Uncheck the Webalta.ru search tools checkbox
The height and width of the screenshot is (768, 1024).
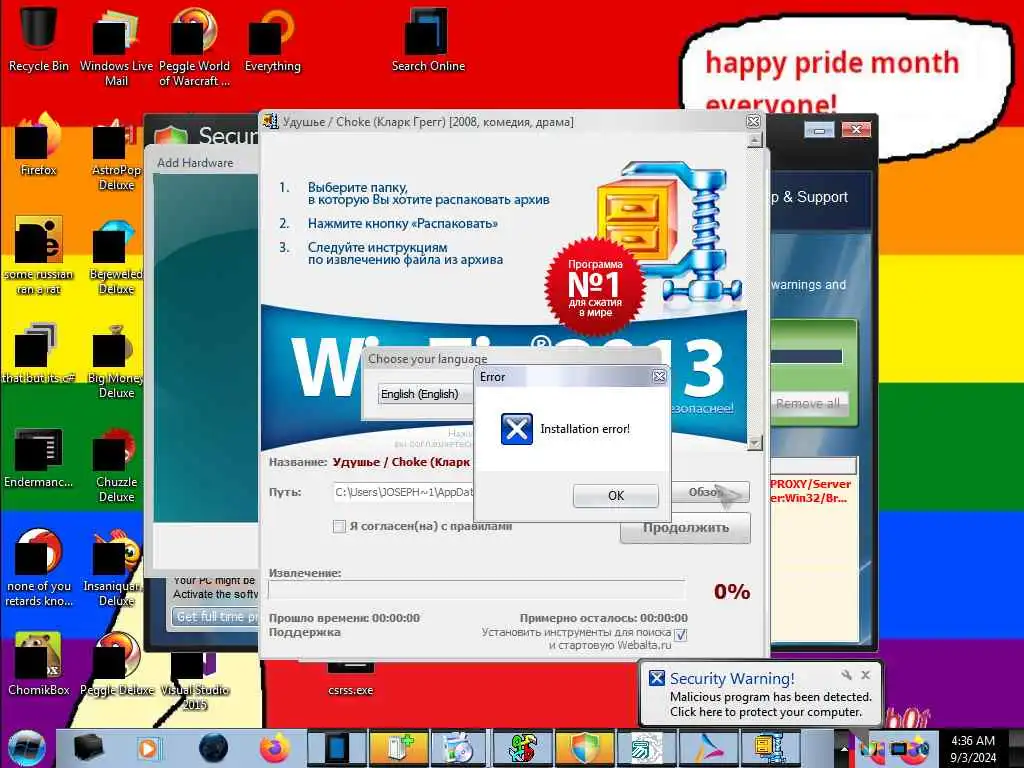680,634
